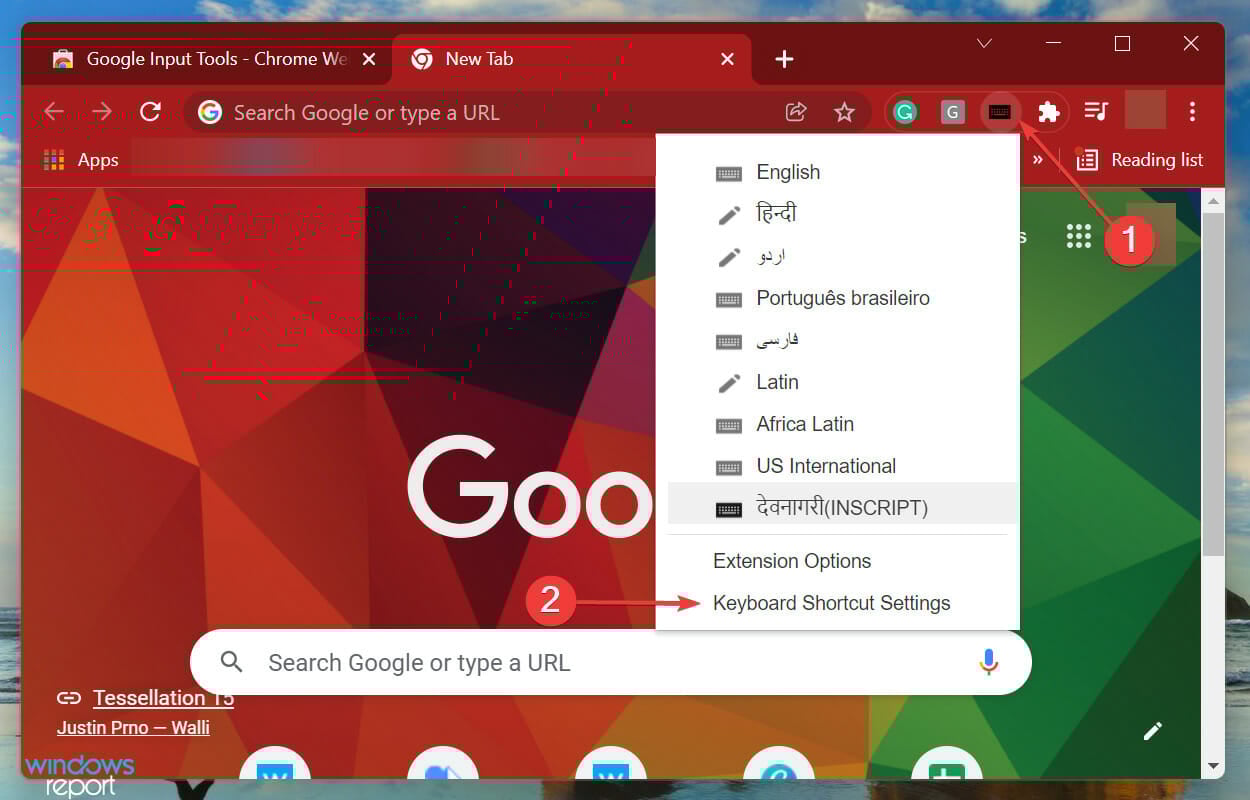Open the Grammarly extension icon

pyautogui.click(x=905, y=113)
